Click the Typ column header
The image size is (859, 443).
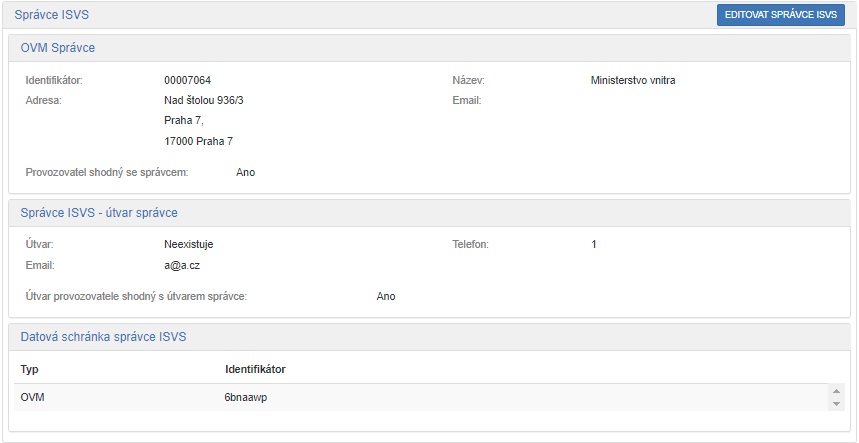pyautogui.click(x=29, y=369)
